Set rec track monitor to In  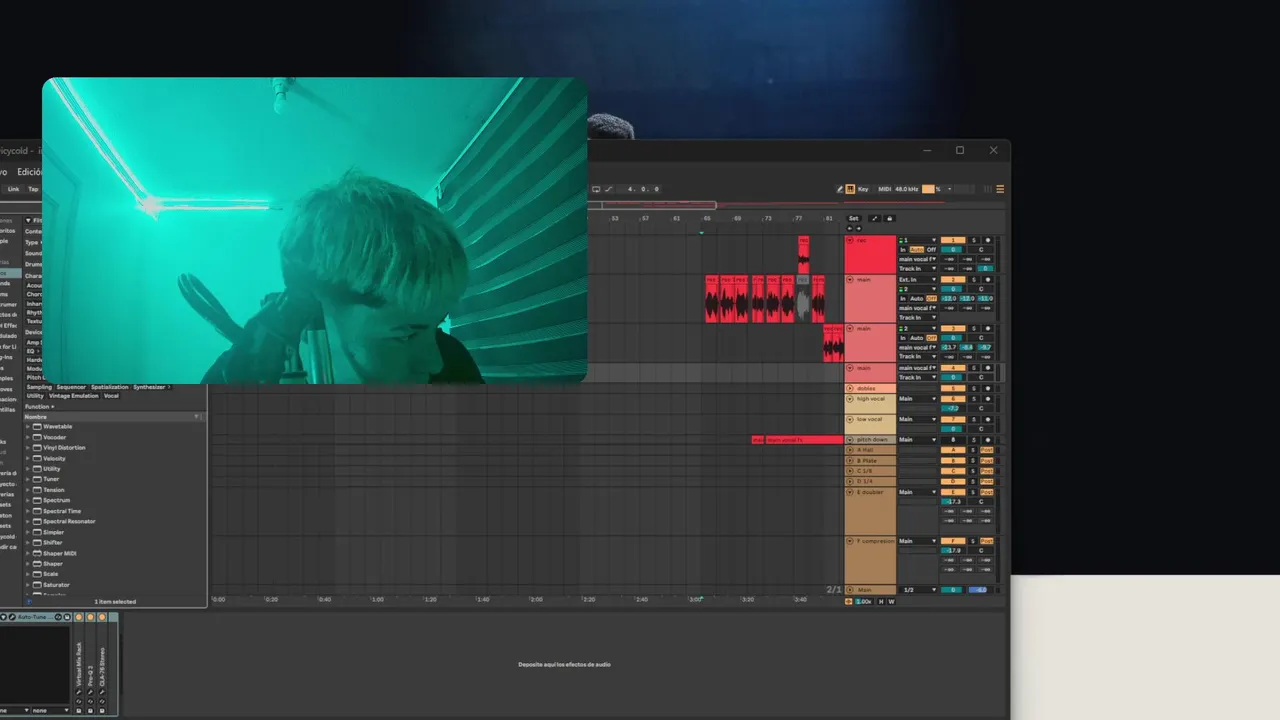(x=903, y=250)
